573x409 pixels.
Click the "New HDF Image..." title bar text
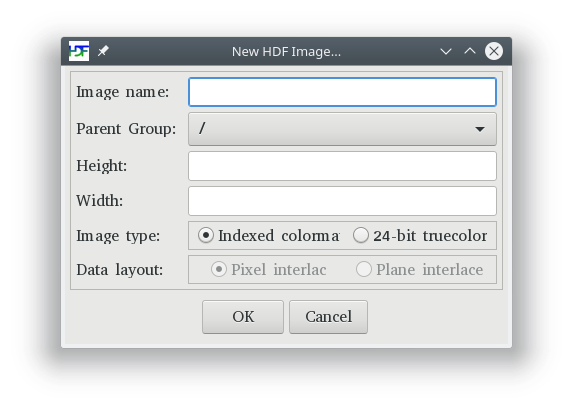coord(286,52)
